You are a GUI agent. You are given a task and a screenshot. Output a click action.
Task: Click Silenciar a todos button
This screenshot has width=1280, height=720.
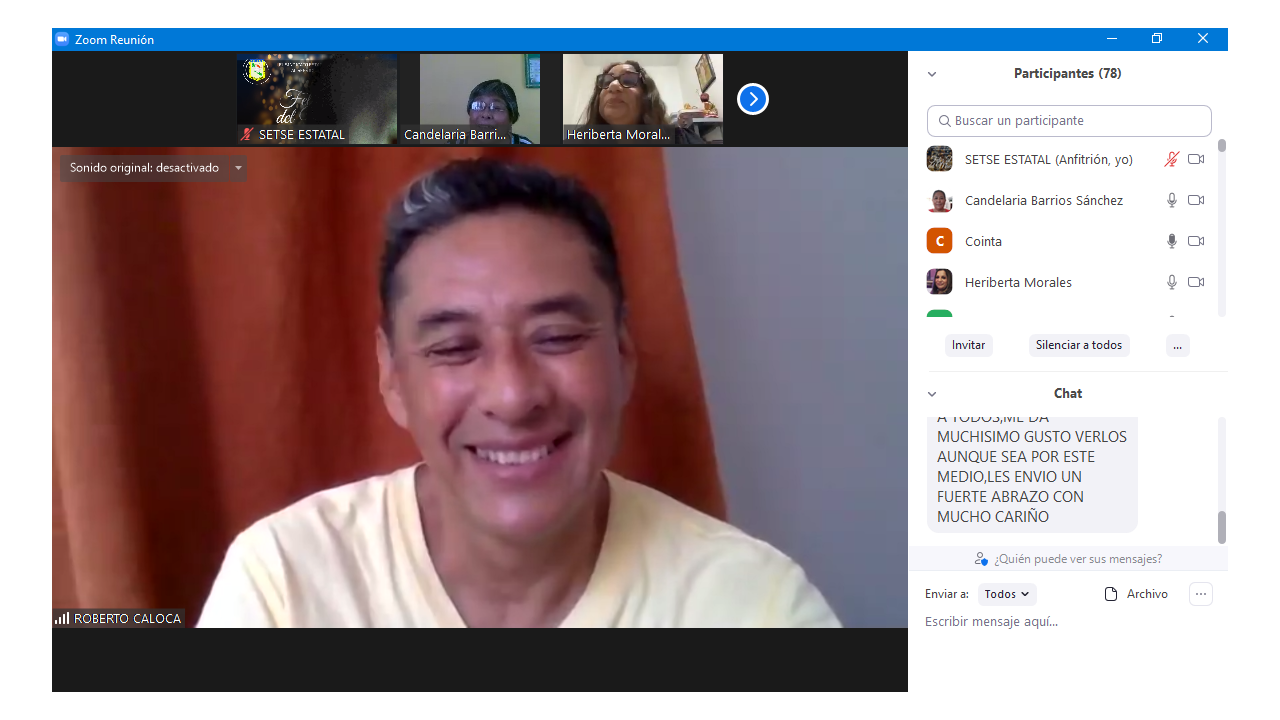click(1079, 345)
